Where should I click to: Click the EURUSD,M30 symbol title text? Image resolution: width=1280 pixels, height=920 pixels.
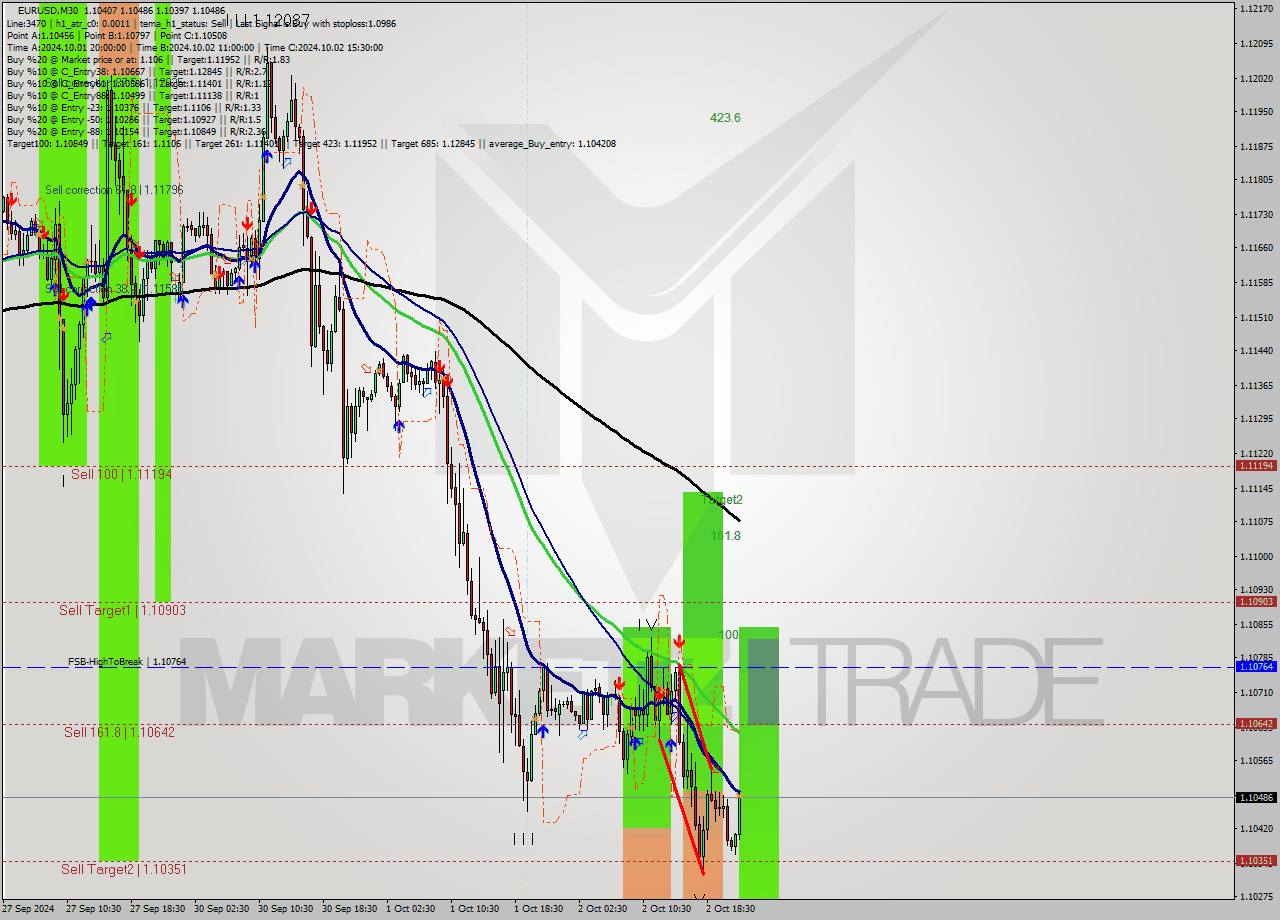coord(50,11)
